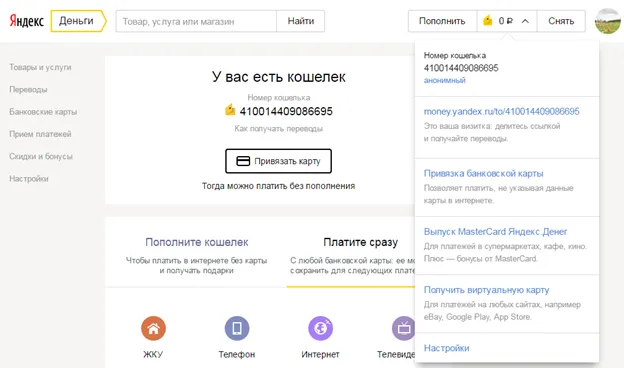Viewport: 624px width, 368px height.
Task: Click У вас есть кошелек heading
Action: pos(279,77)
